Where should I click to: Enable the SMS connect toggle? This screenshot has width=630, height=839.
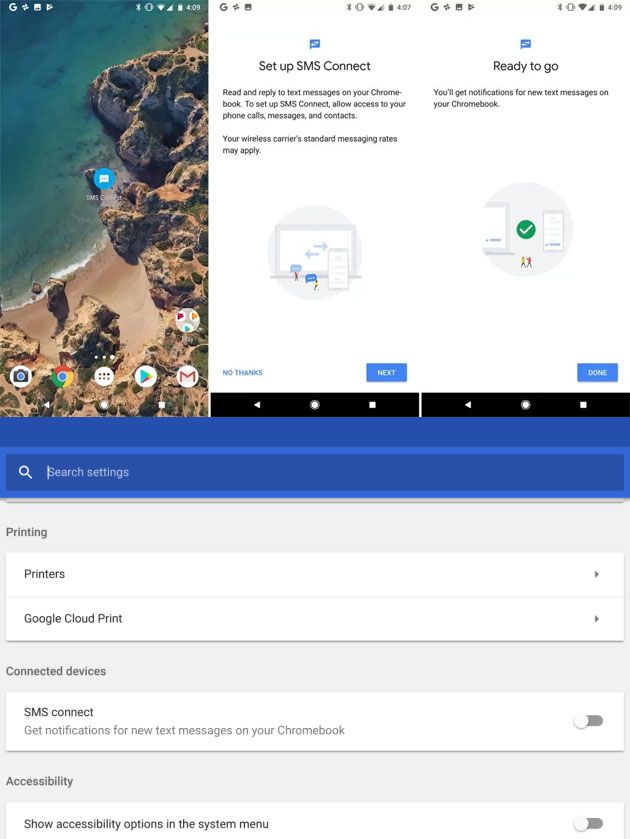point(588,721)
